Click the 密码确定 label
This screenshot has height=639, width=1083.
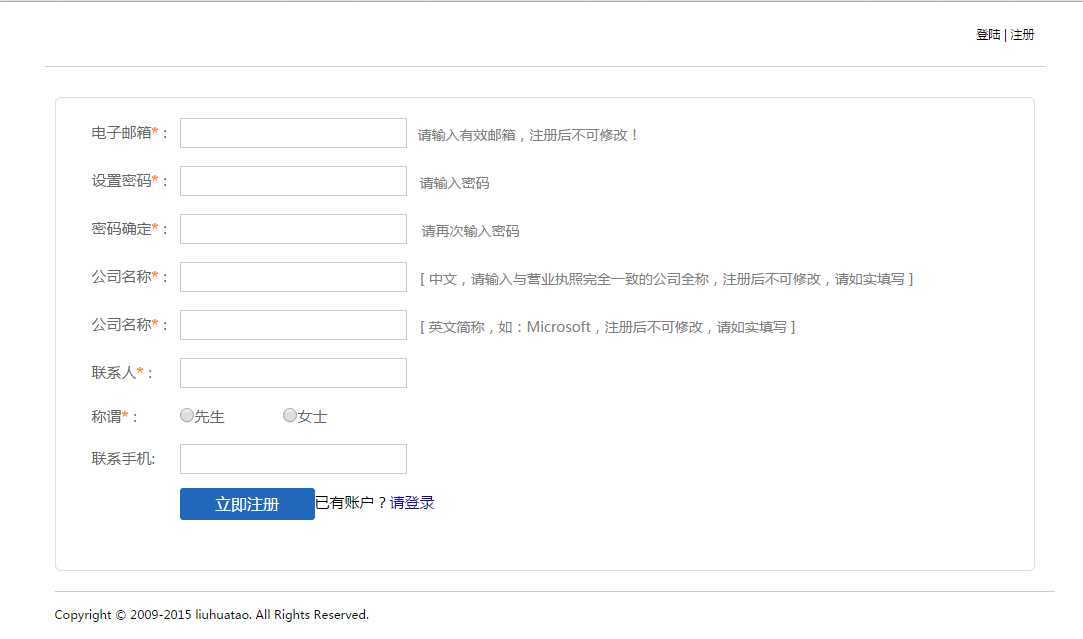coord(129,229)
